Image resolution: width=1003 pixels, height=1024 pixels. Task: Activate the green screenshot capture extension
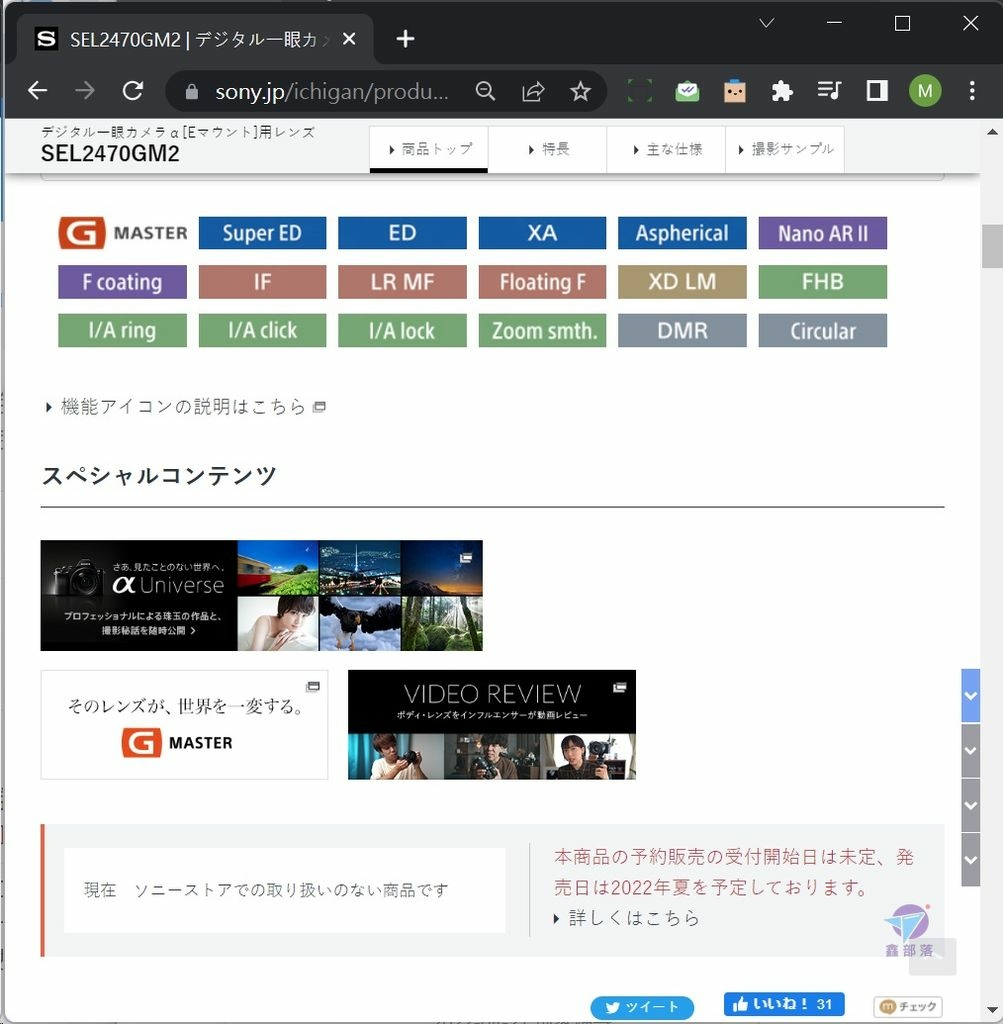pos(639,91)
